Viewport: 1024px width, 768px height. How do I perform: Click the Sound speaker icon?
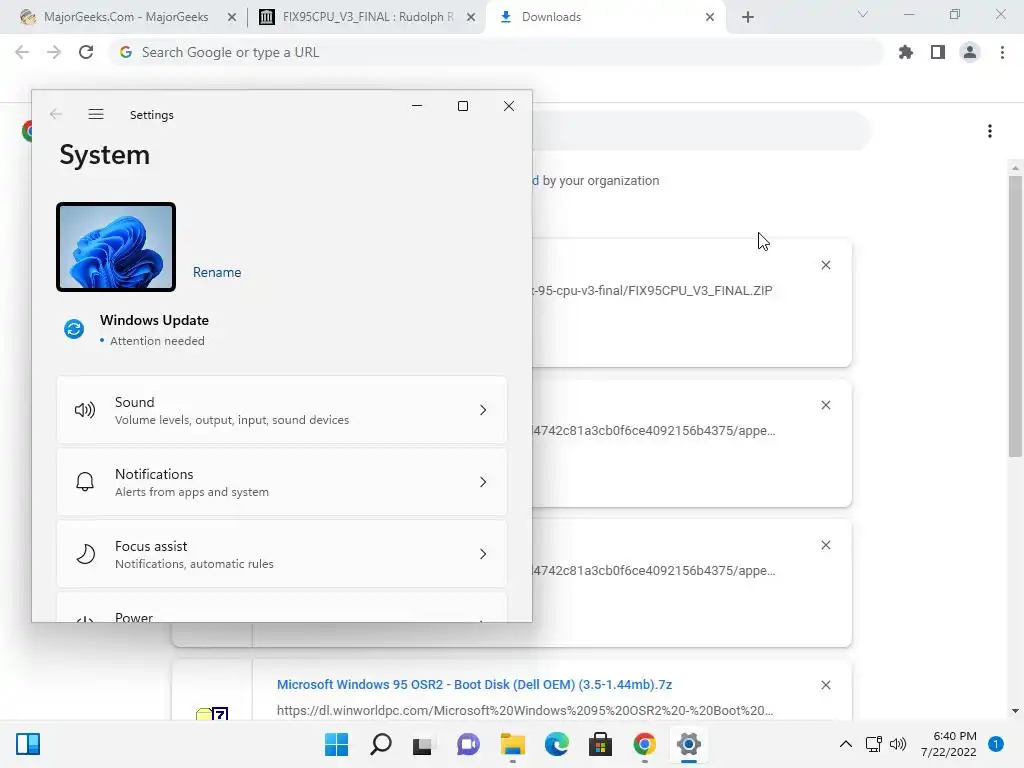85,410
